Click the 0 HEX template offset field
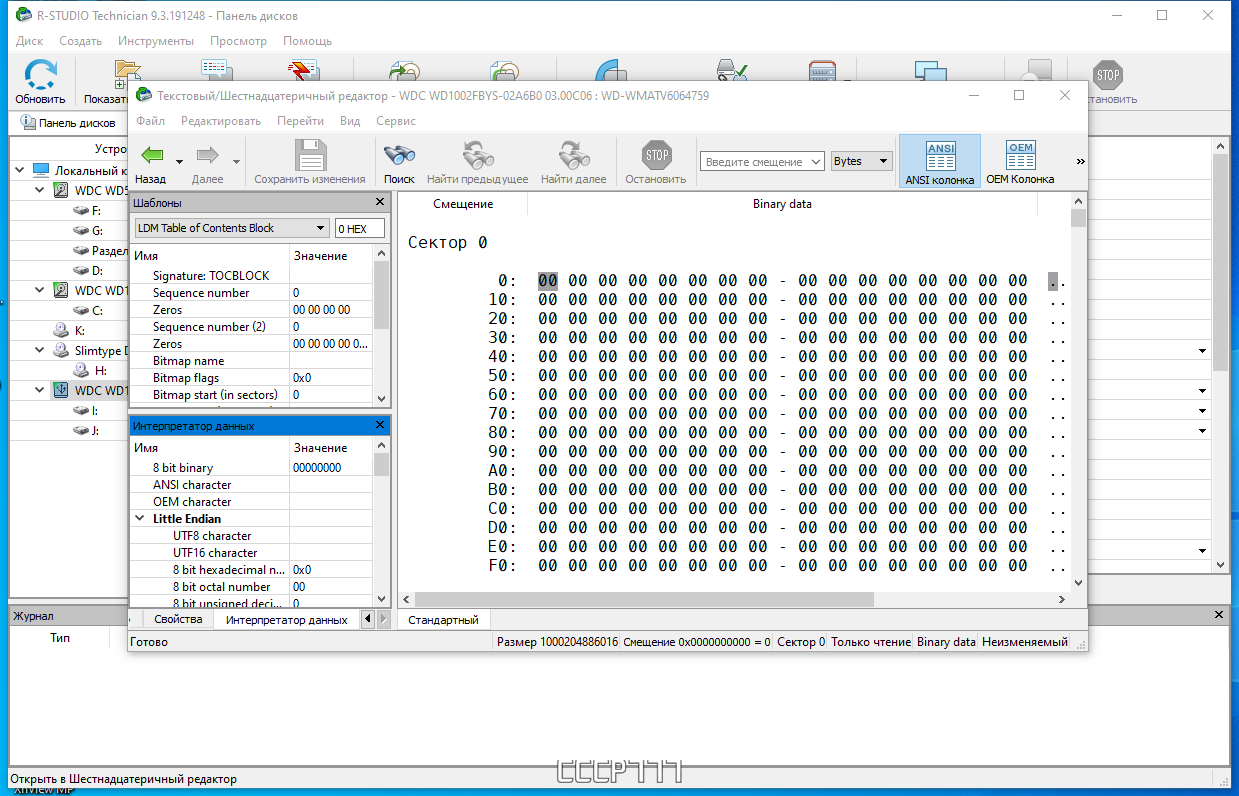The height and width of the screenshot is (796, 1239). coord(360,228)
